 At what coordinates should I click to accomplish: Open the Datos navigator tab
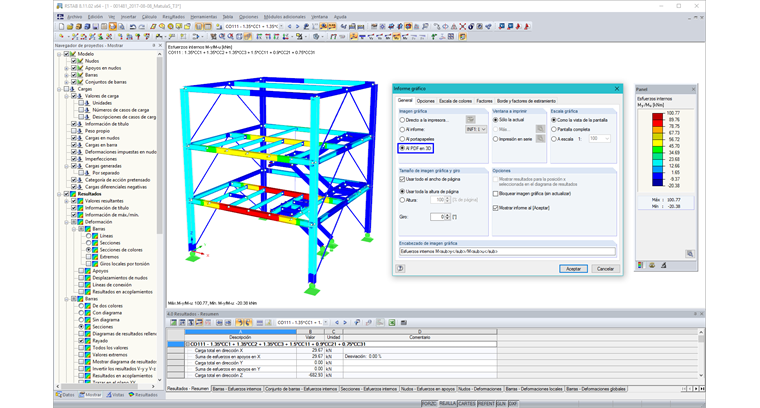(x=65, y=395)
